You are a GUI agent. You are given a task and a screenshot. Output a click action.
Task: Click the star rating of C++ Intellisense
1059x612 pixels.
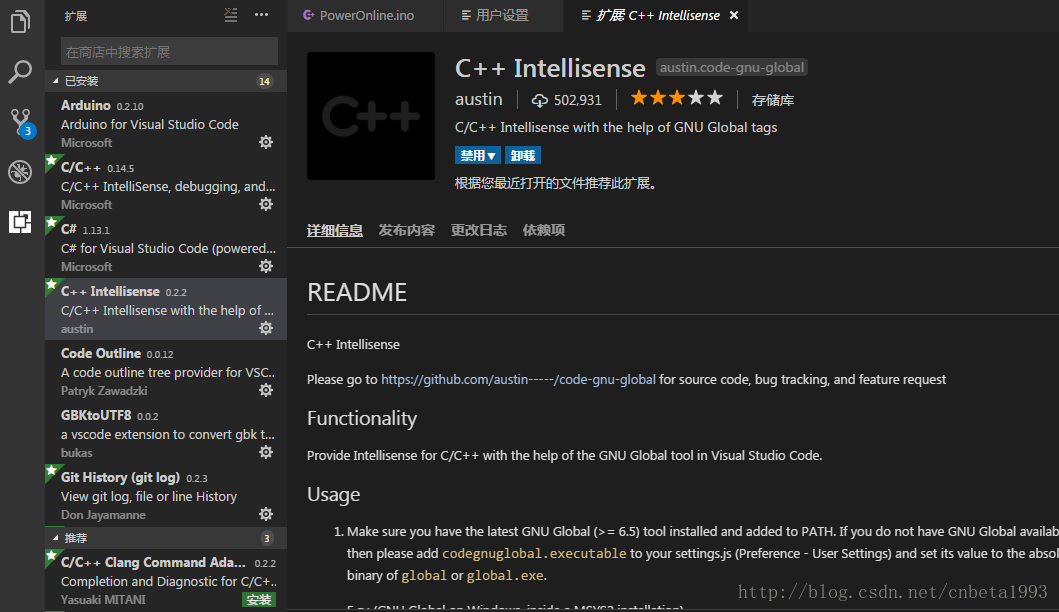[677, 99]
